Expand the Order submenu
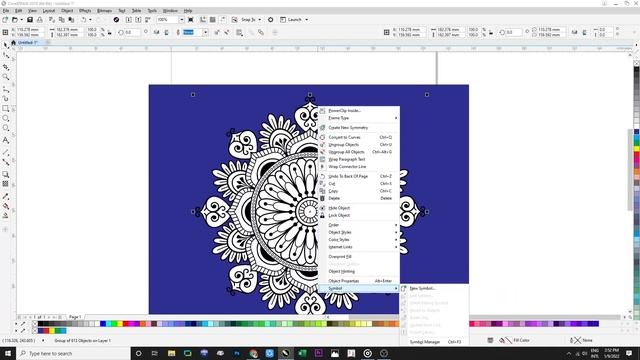This screenshot has height=360, width=640. pos(359,225)
